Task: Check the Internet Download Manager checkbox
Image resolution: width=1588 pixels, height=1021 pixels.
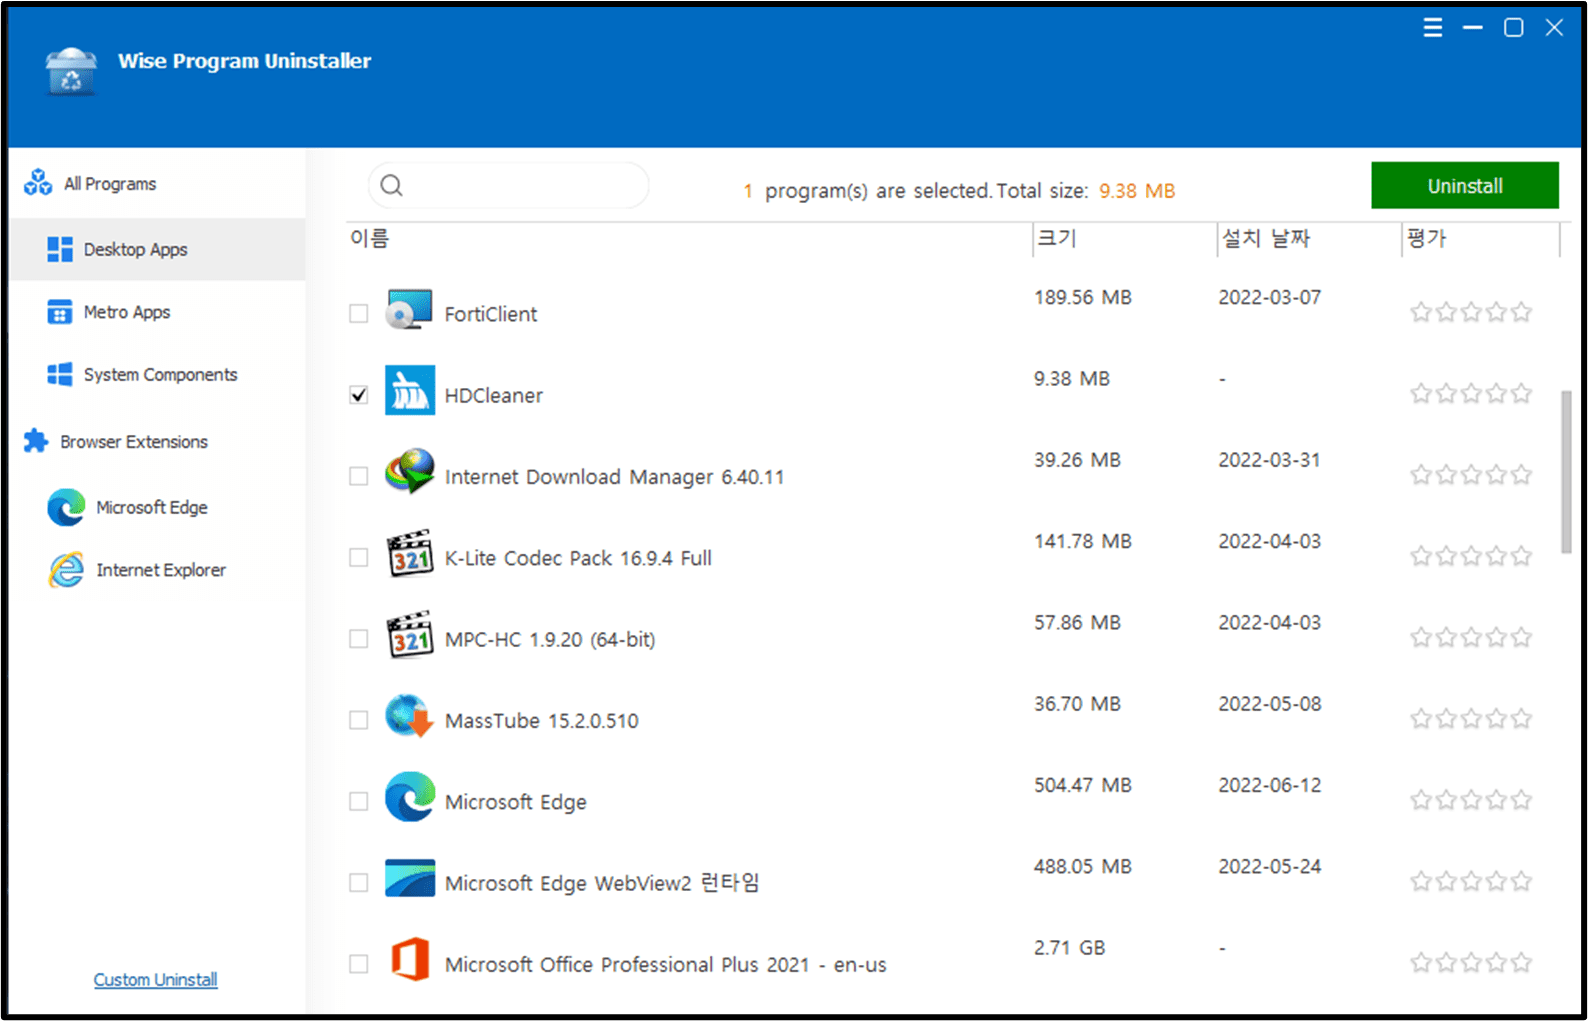Action: 359,476
